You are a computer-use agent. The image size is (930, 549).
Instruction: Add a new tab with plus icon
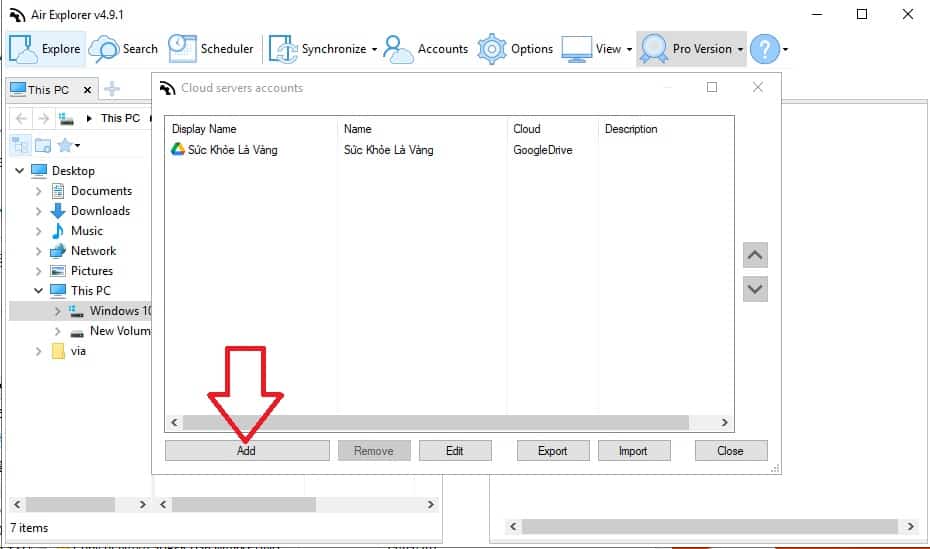(112, 89)
